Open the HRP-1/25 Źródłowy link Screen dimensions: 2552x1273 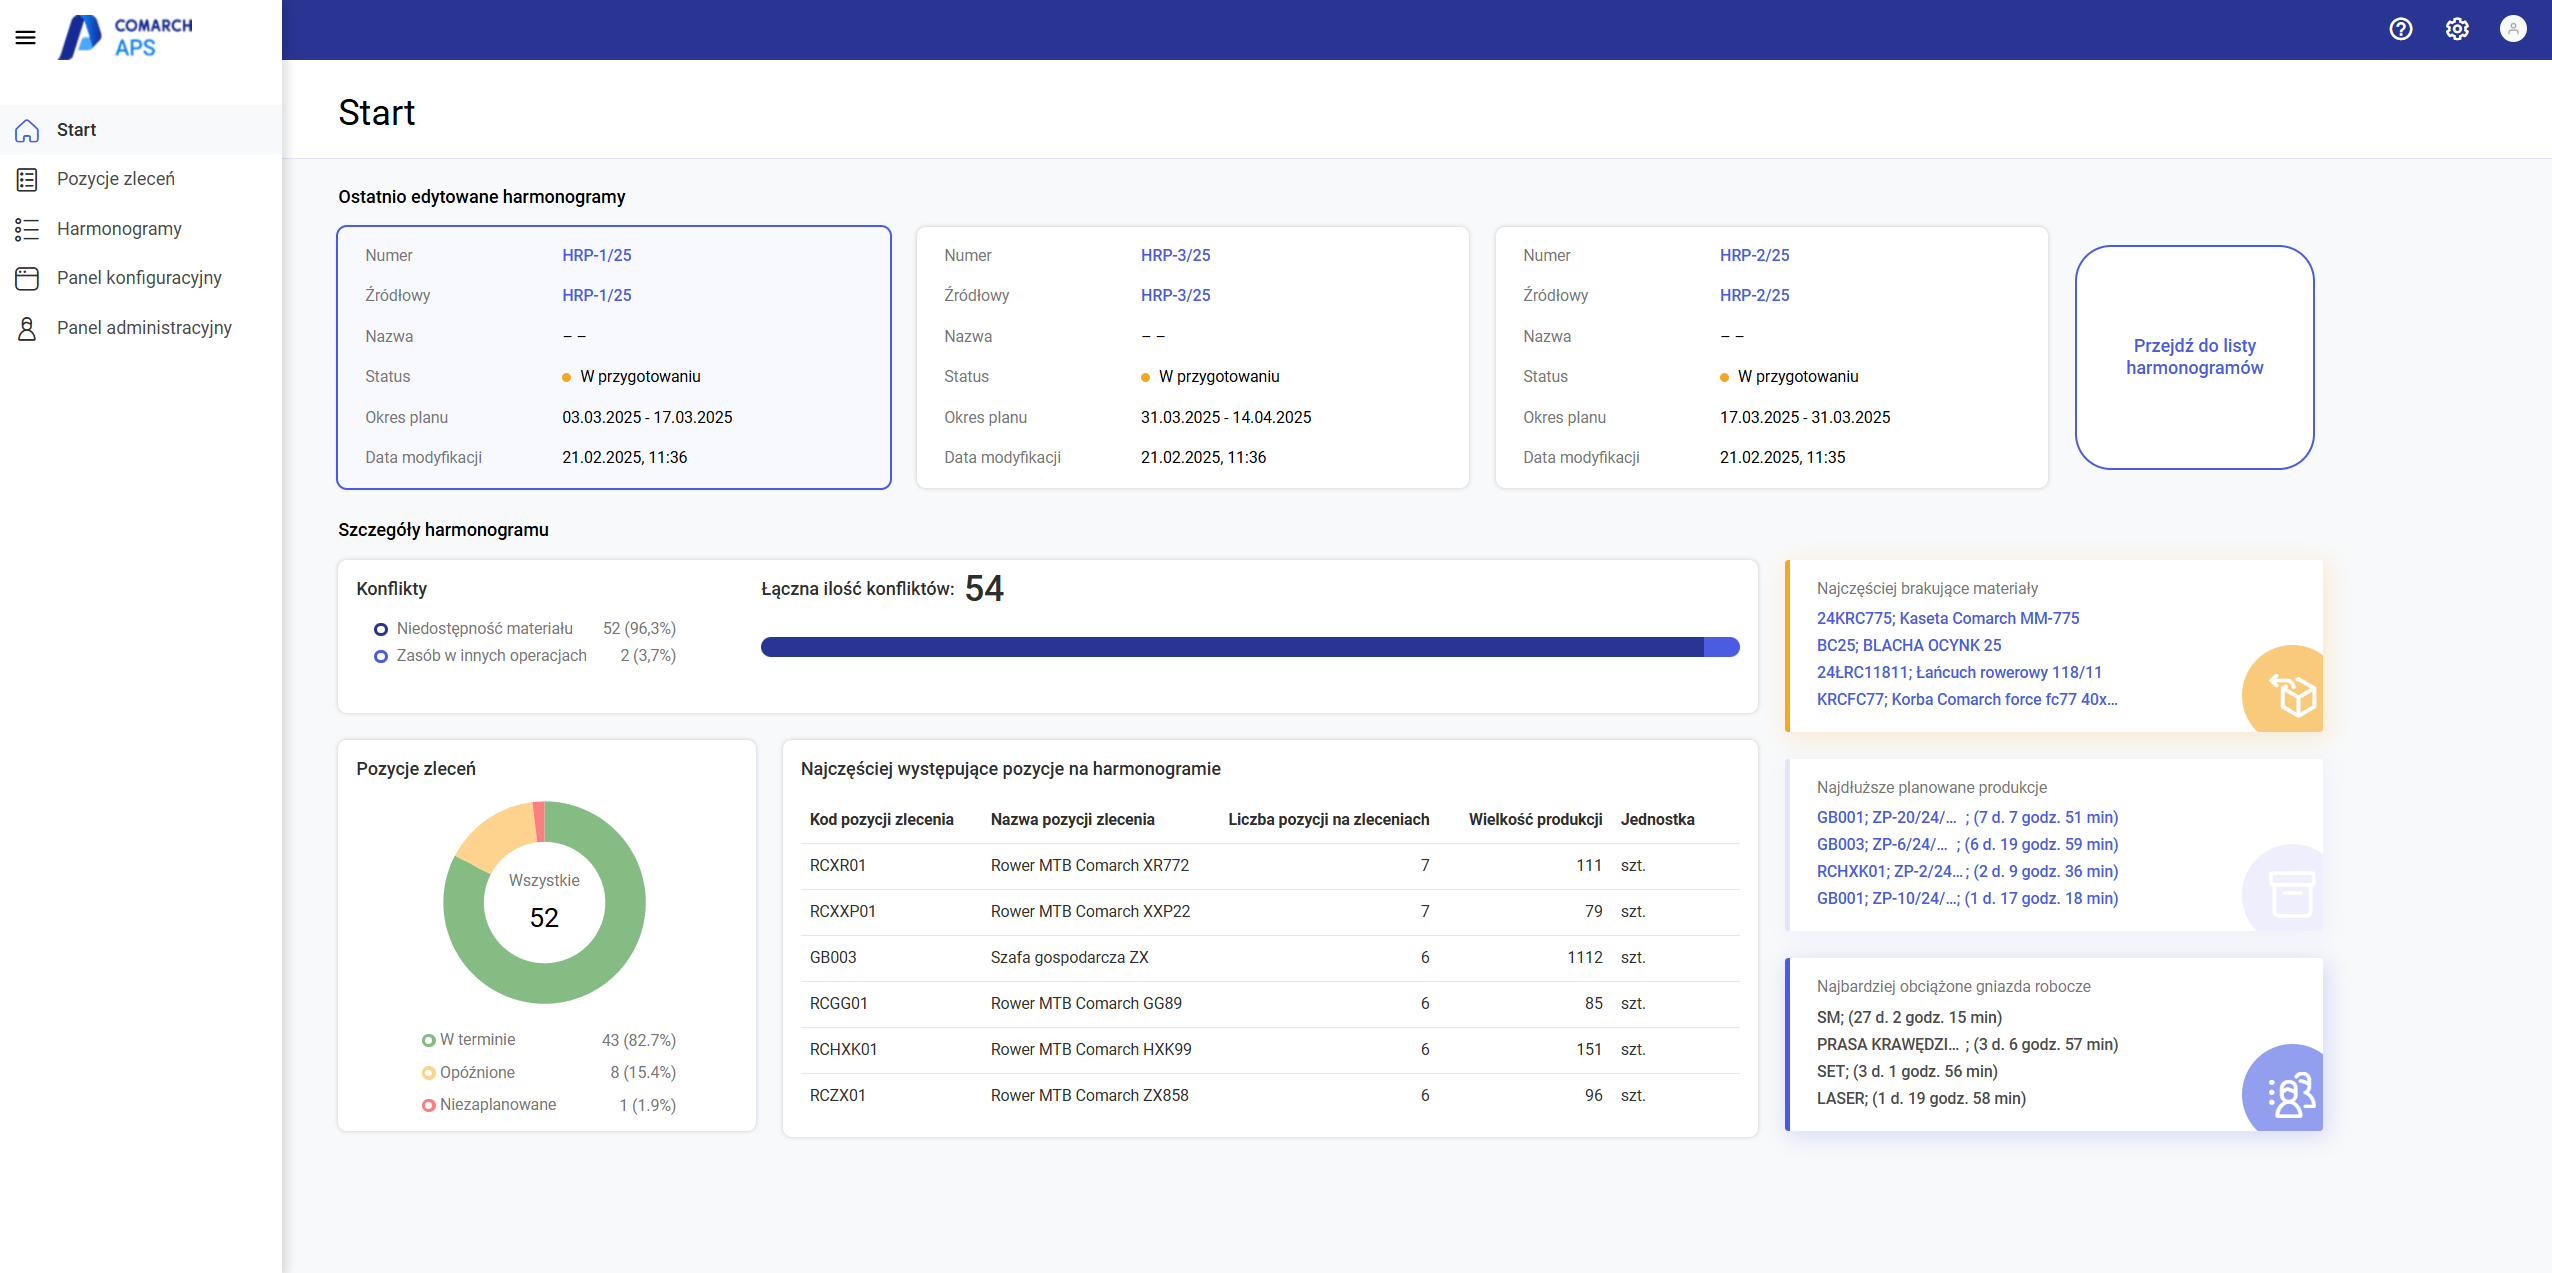click(x=597, y=295)
